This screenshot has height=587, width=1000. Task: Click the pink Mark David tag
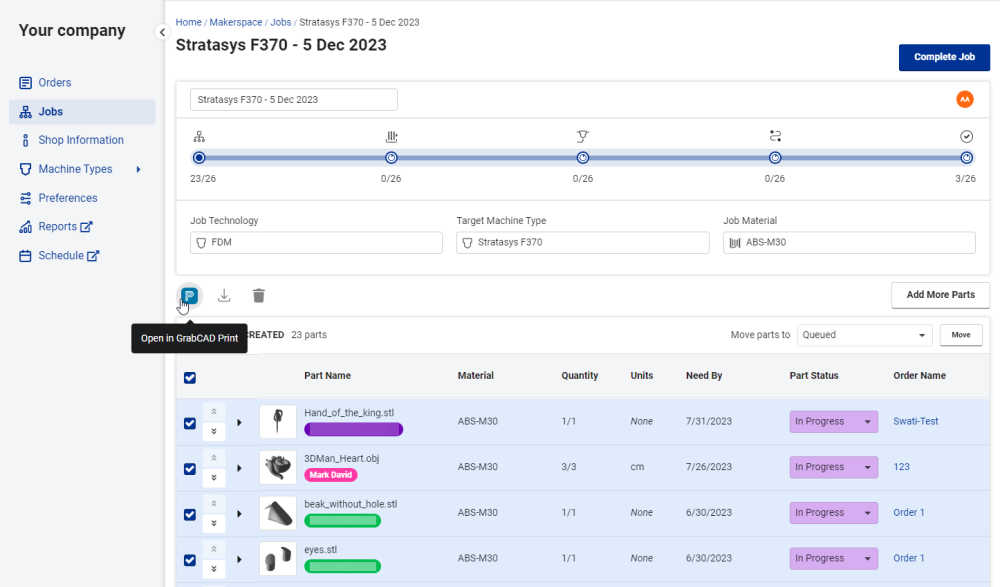click(x=331, y=475)
